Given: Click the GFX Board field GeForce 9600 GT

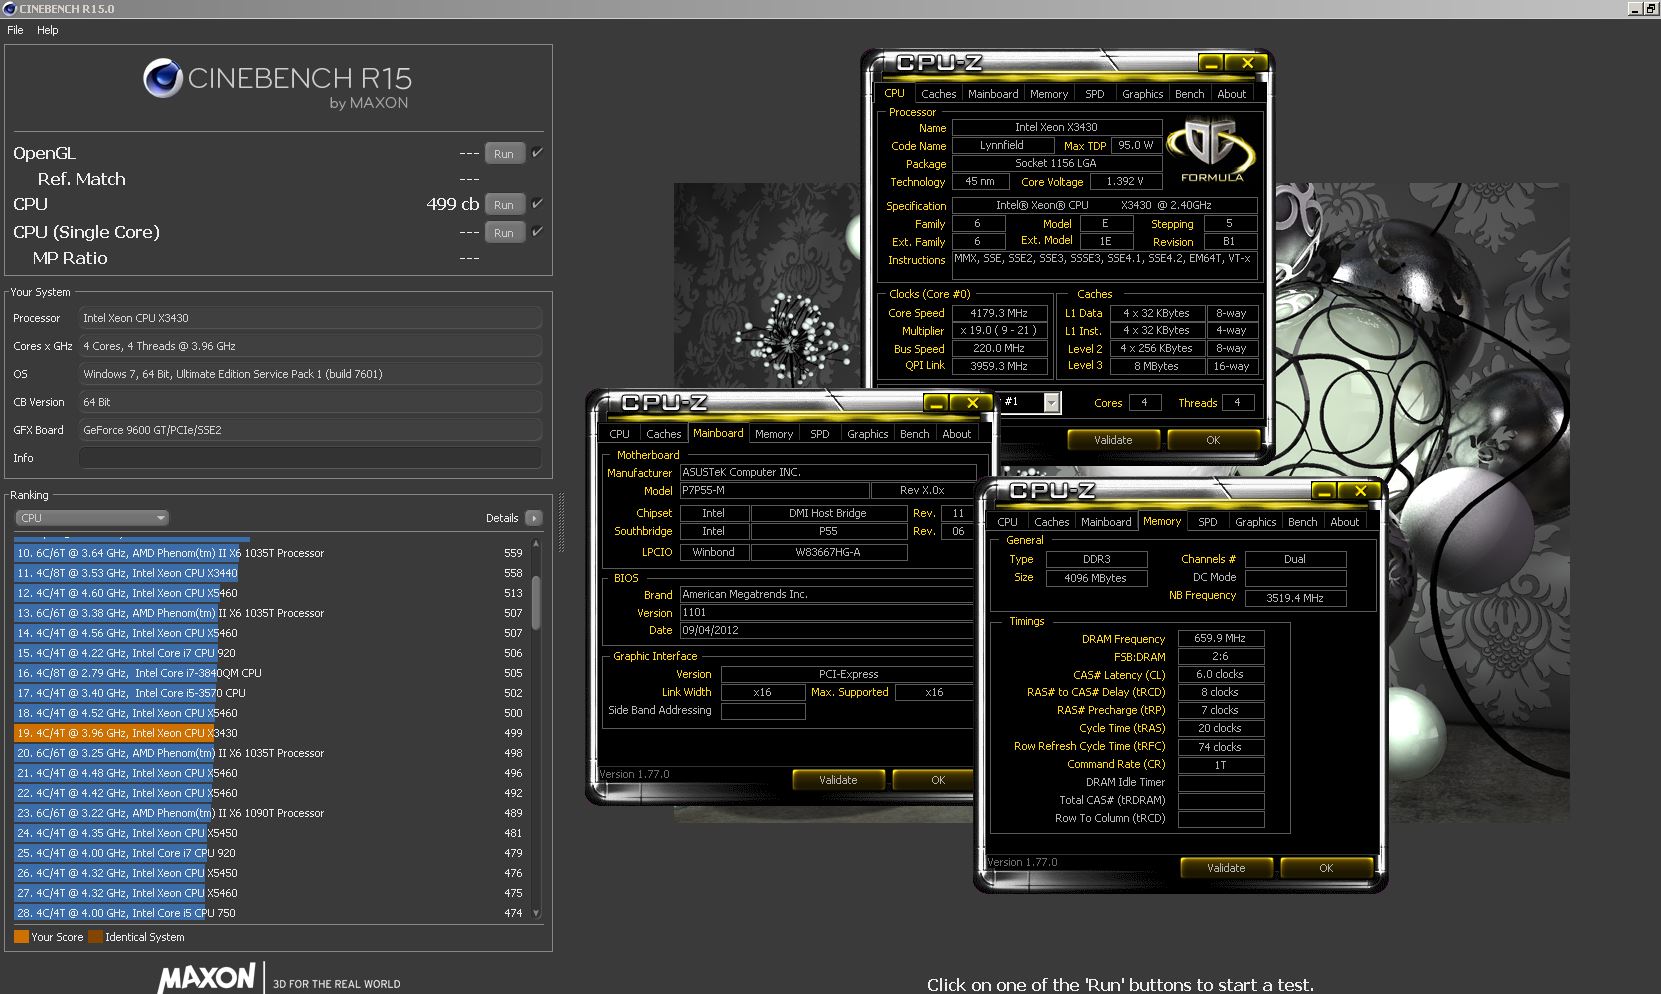Looking at the screenshot, I should click(x=310, y=430).
